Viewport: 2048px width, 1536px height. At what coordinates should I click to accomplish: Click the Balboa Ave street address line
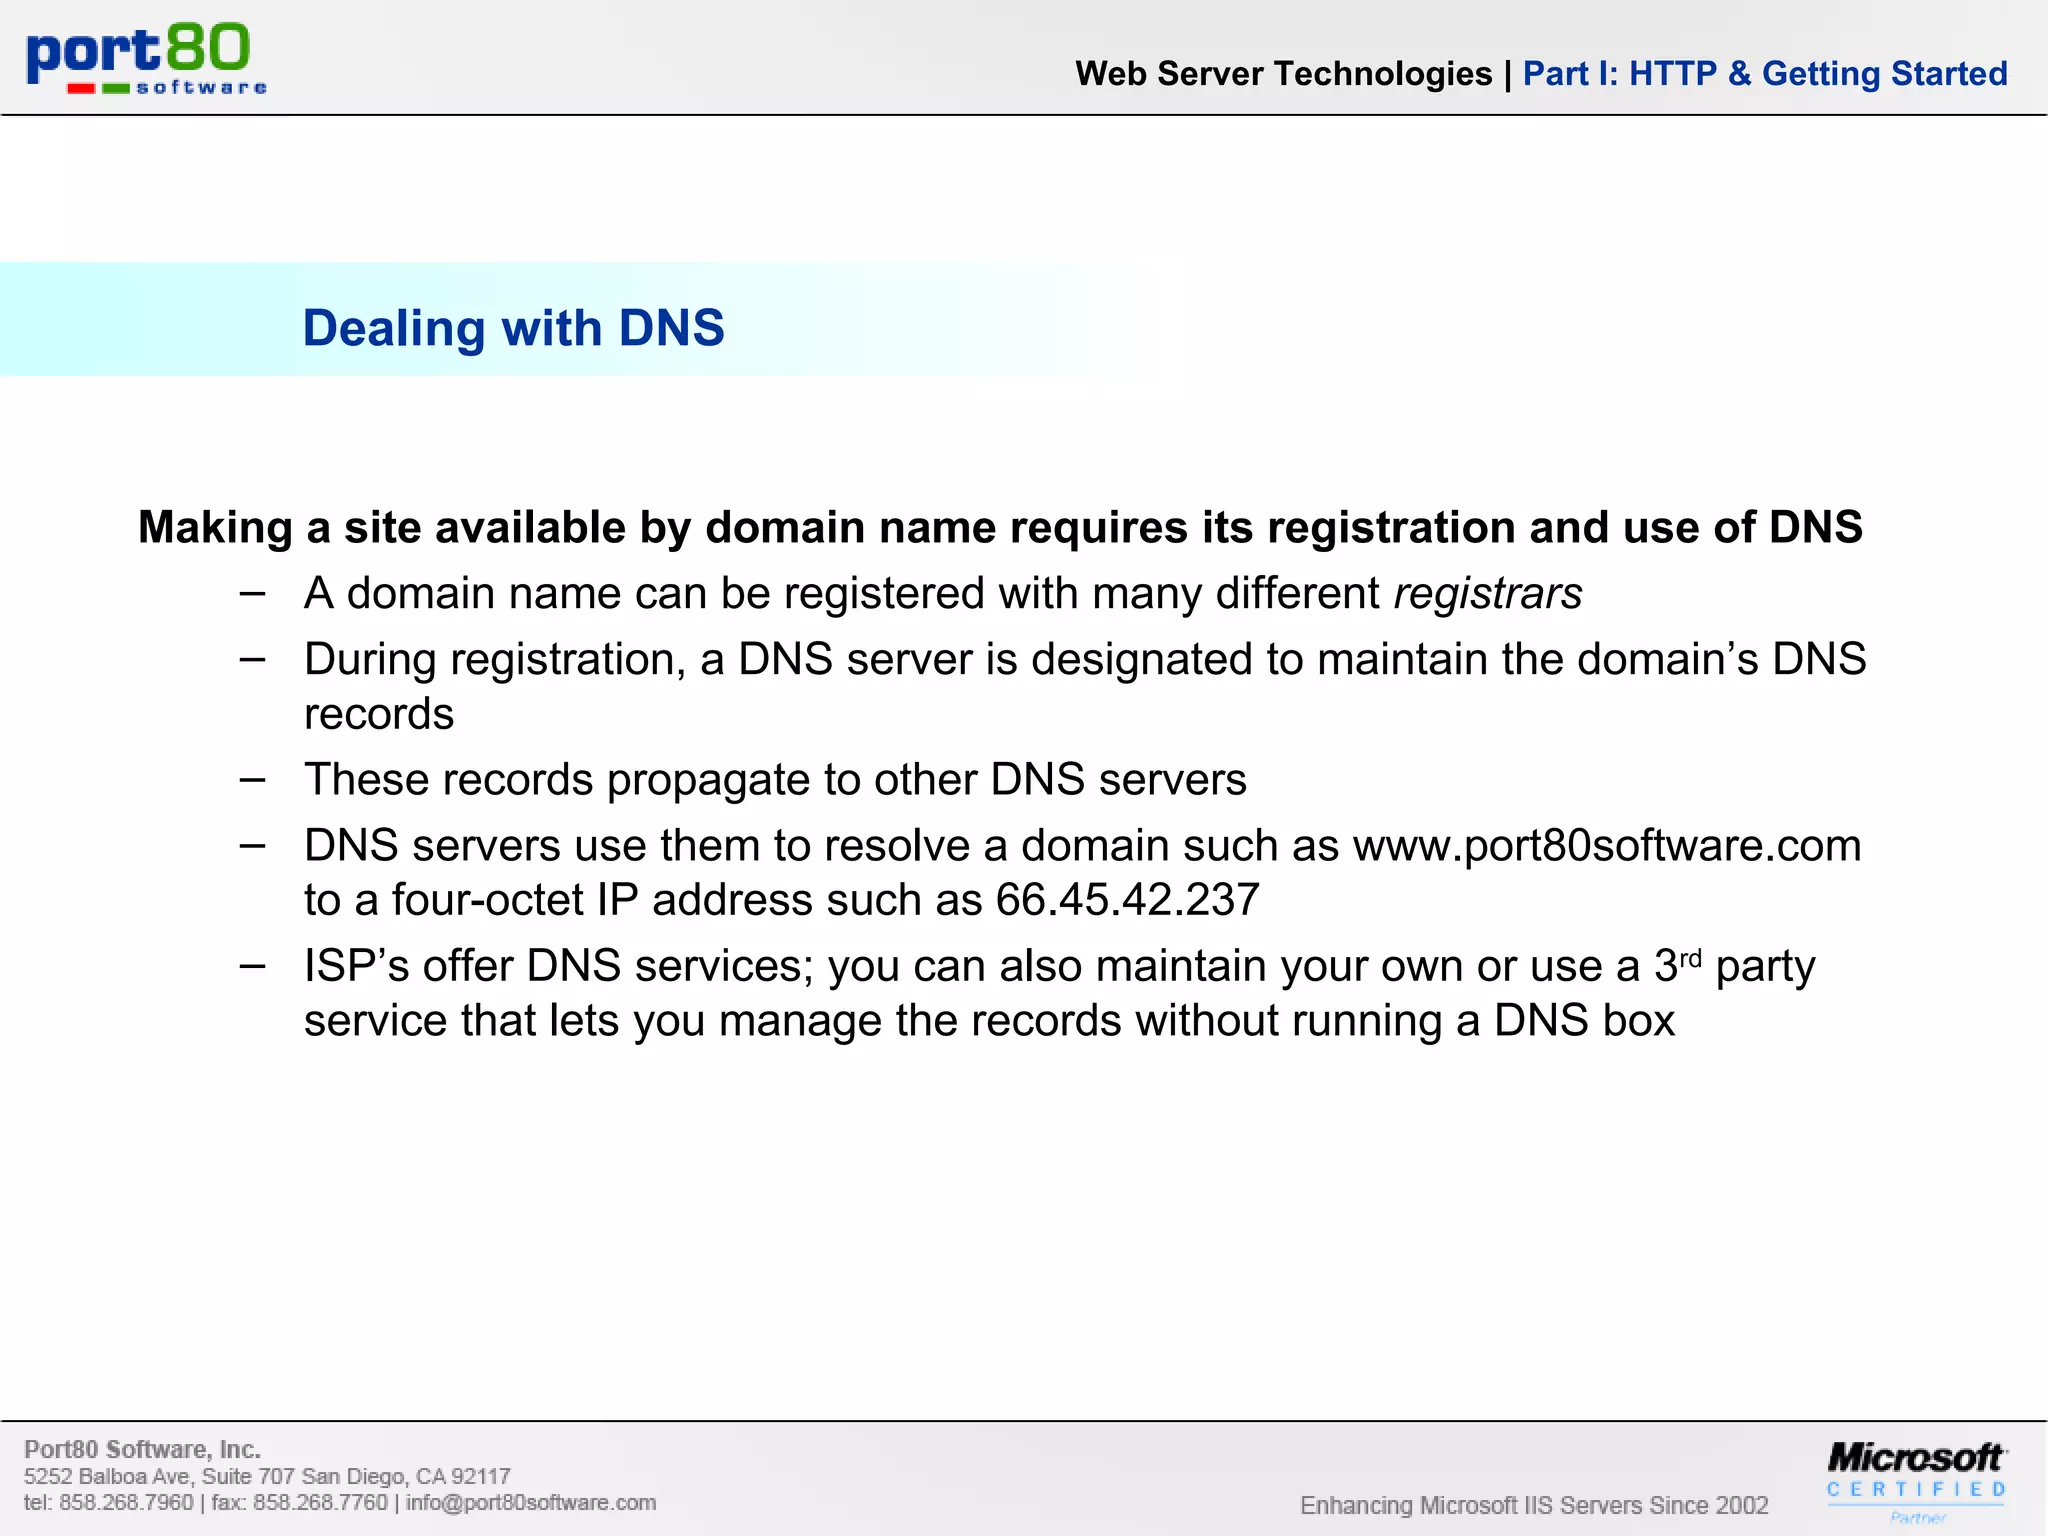267,1476
